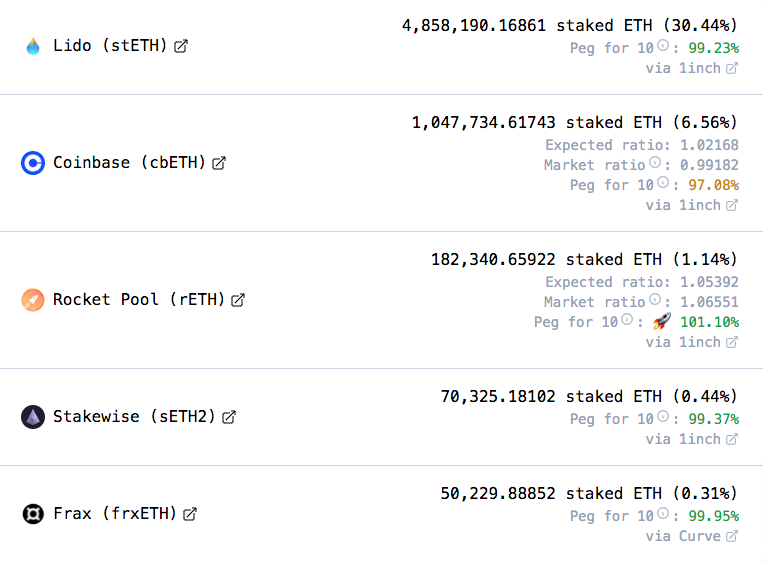763x561 pixels.
Task: Follow the via 1inch link under Rocket Pool
Action: coord(692,343)
